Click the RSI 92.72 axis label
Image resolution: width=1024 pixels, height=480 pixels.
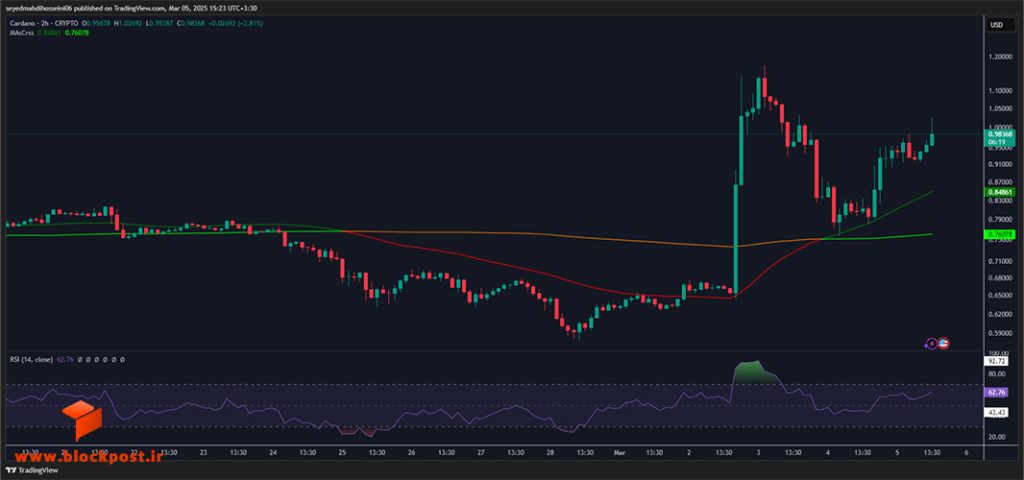(x=997, y=360)
